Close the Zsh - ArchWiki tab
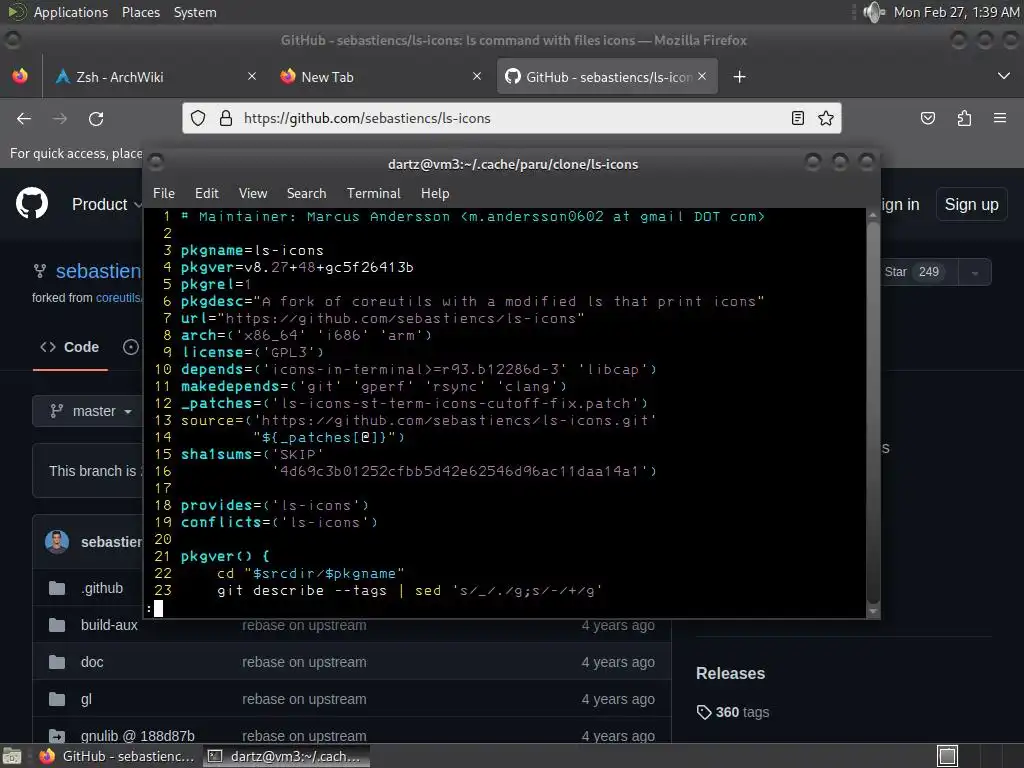This screenshot has width=1024, height=768. 252,76
